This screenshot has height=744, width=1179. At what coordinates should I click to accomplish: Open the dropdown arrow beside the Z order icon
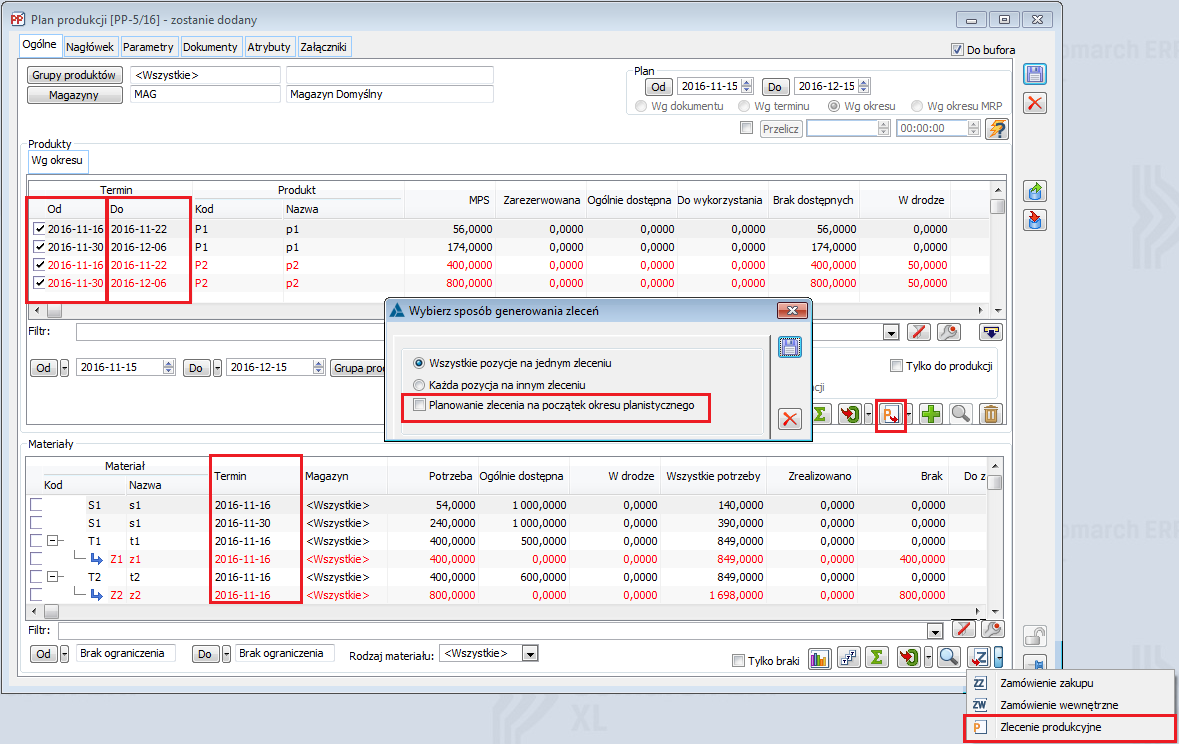pos(999,657)
